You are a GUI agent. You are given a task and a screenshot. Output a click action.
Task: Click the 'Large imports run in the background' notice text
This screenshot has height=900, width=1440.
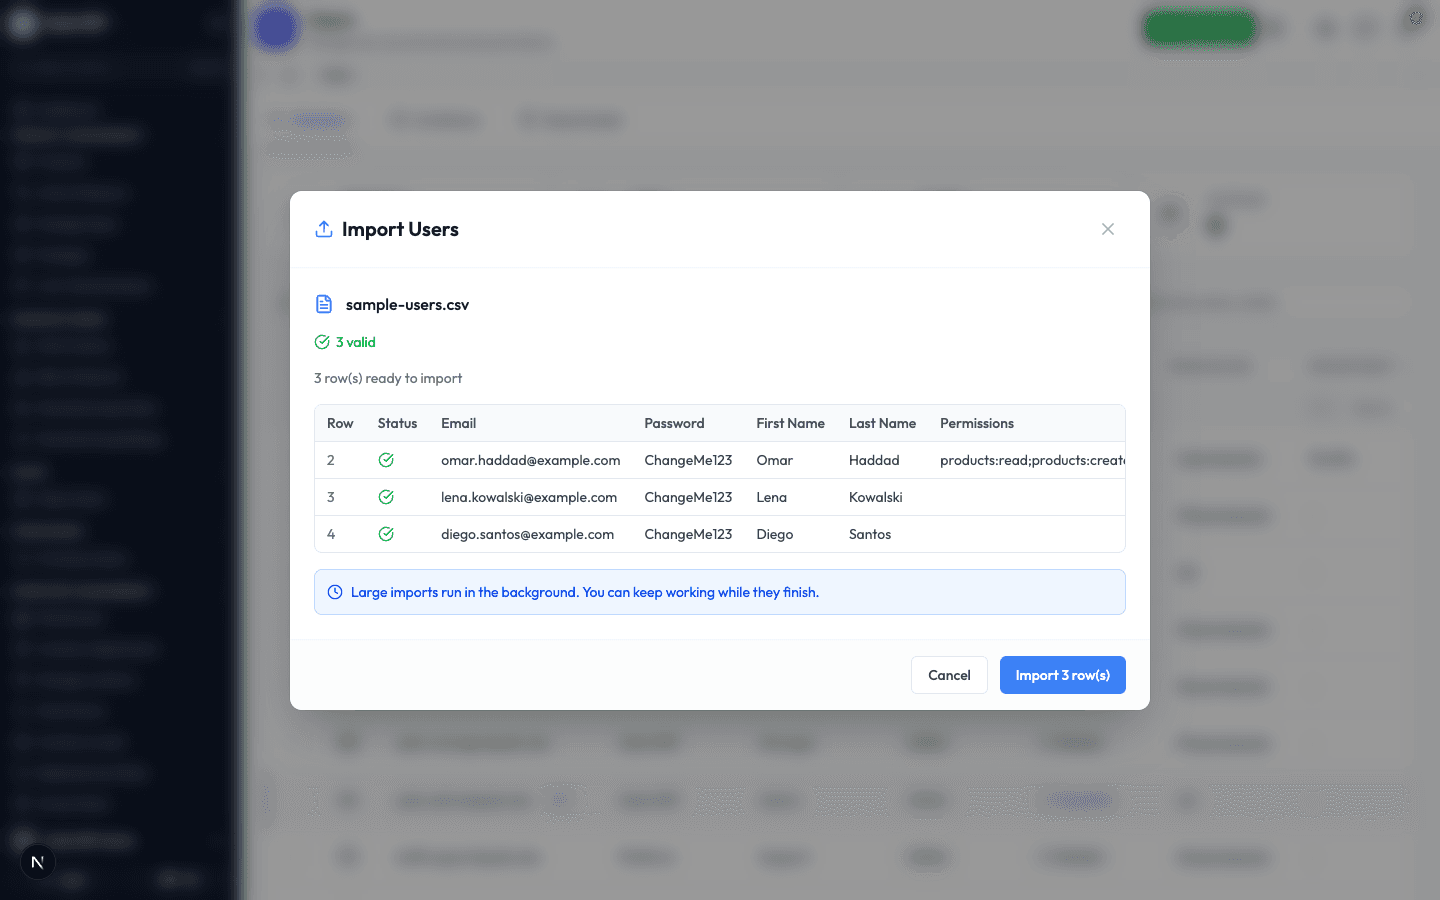point(585,592)
